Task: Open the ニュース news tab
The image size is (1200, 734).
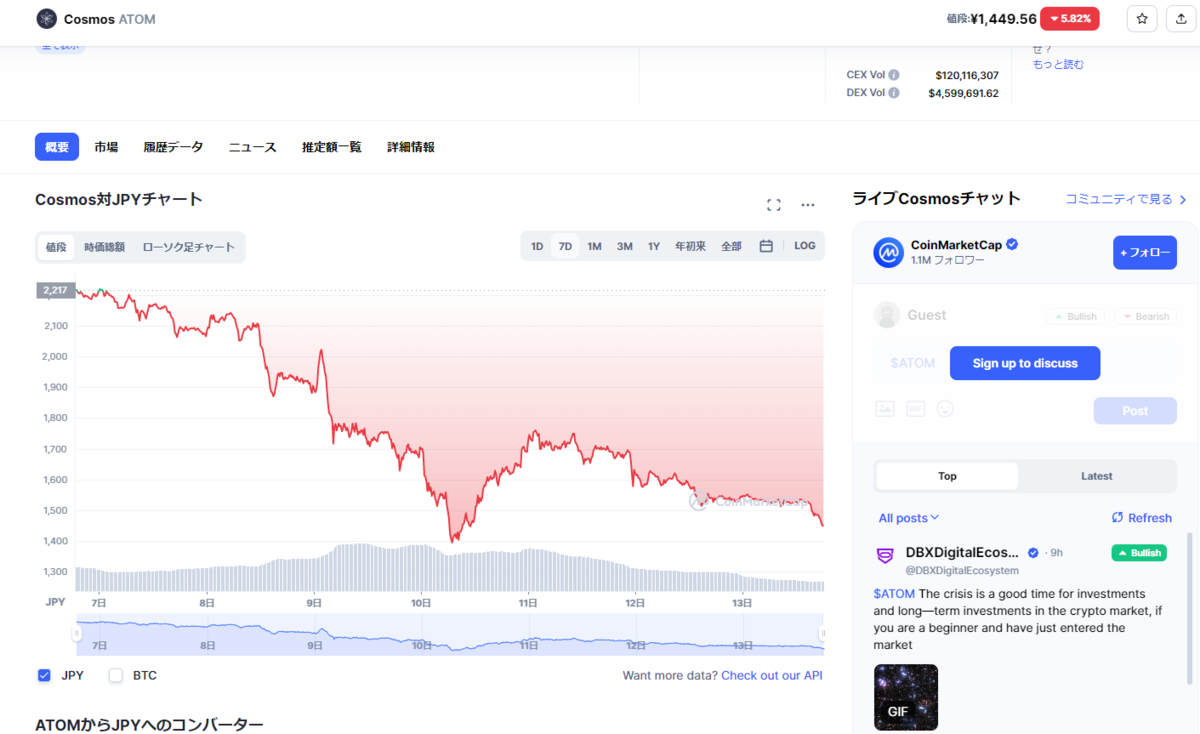Action: (252, 147)
